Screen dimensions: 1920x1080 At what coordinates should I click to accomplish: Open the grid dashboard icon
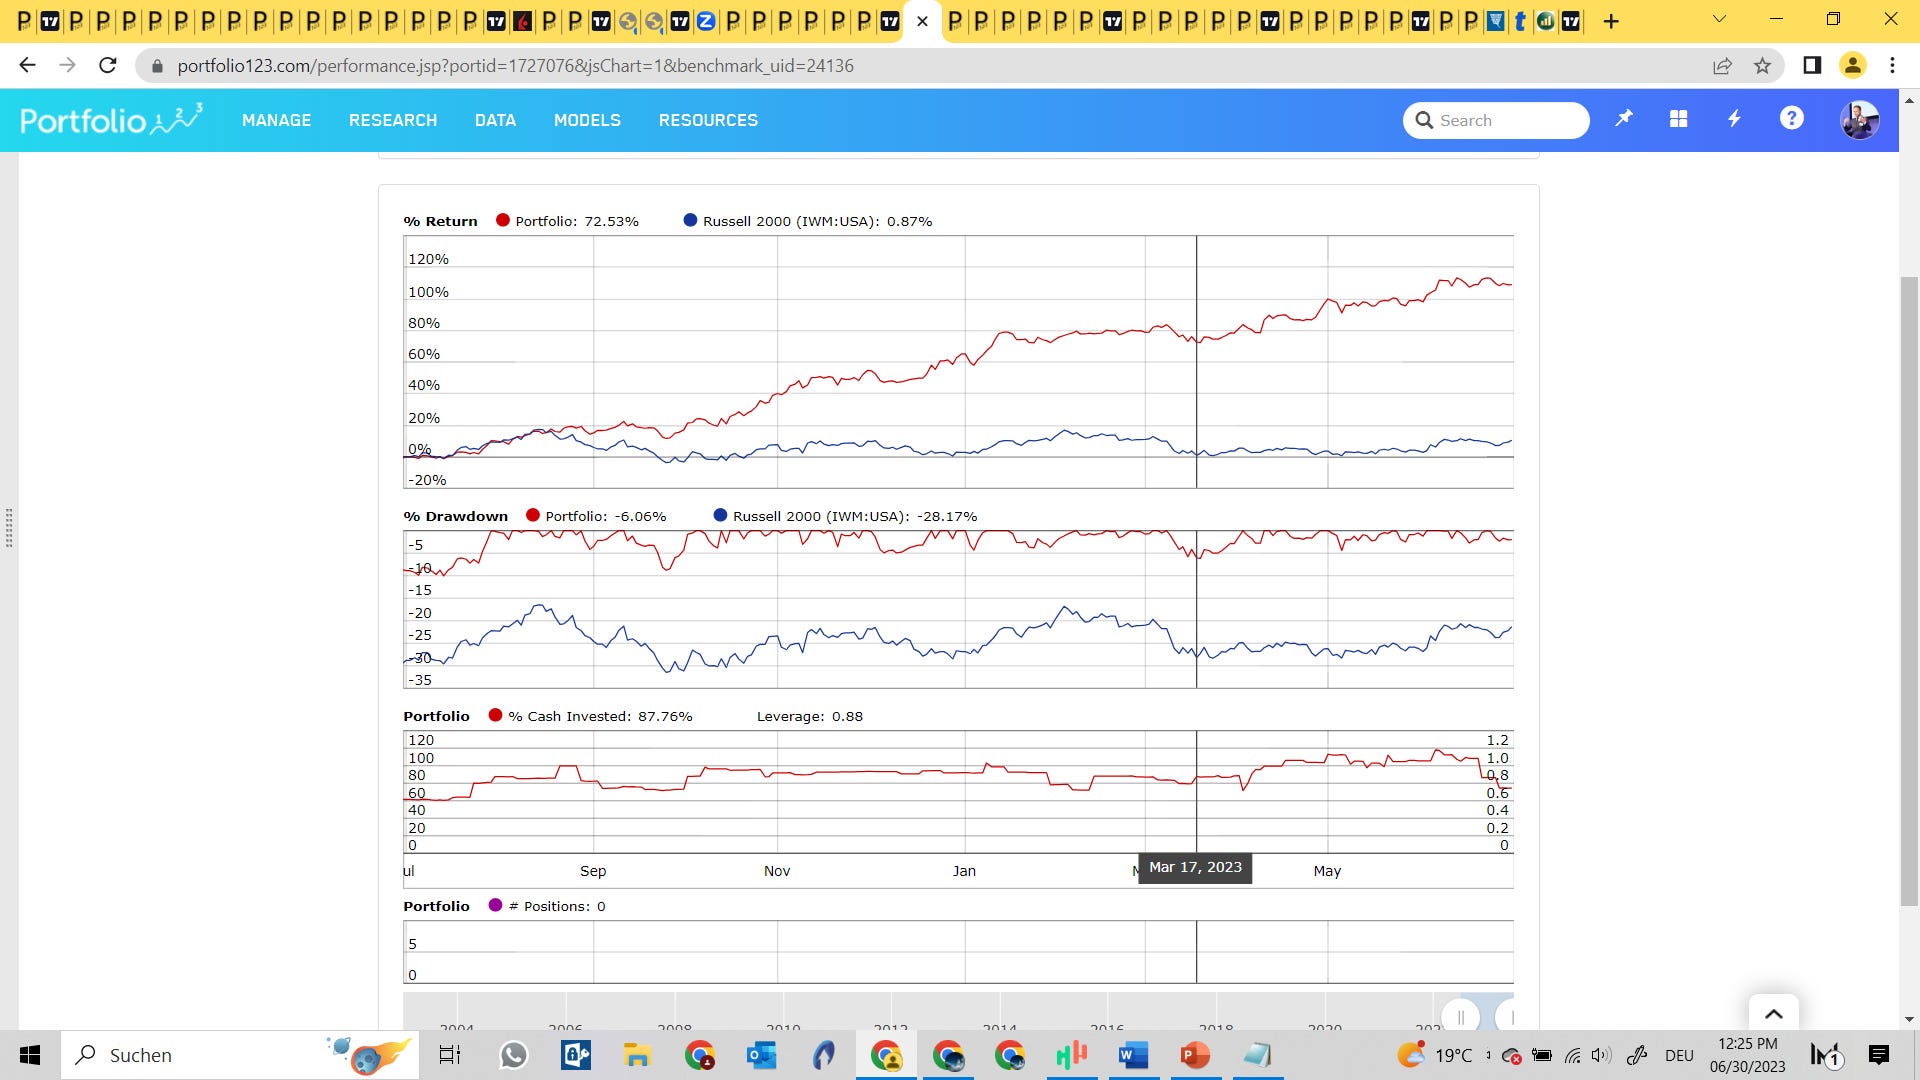pyautogui.click(x=1679, y=119)
